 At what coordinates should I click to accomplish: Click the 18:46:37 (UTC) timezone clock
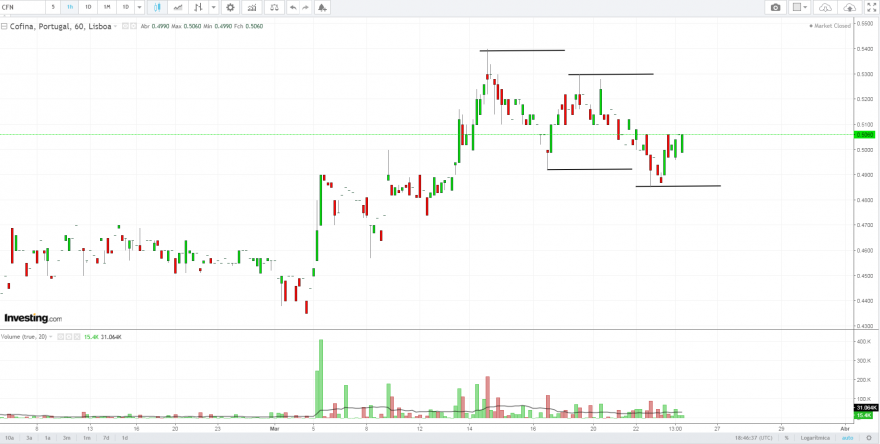[753, 438]
